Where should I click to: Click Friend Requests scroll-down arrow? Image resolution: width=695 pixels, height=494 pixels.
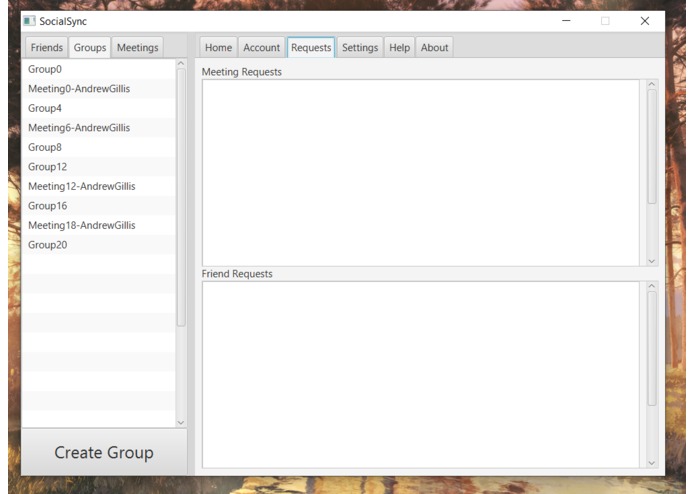pos(652,463)
